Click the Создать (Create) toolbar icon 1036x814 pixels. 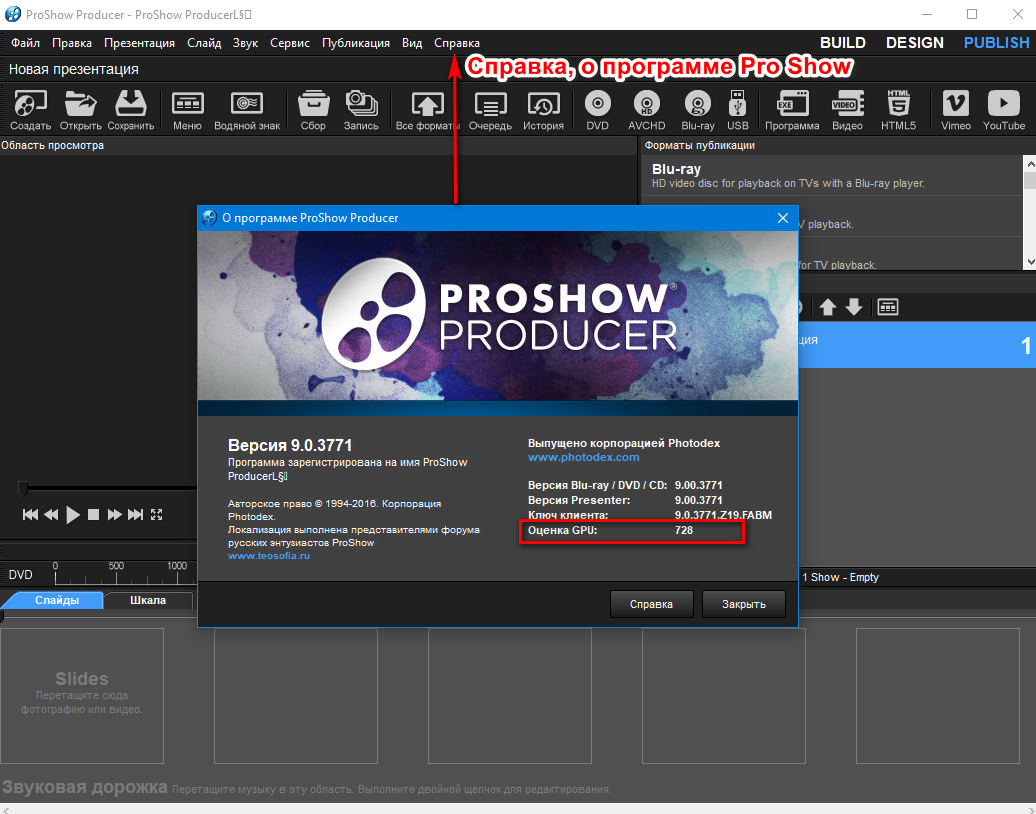[x=30, y=110]
